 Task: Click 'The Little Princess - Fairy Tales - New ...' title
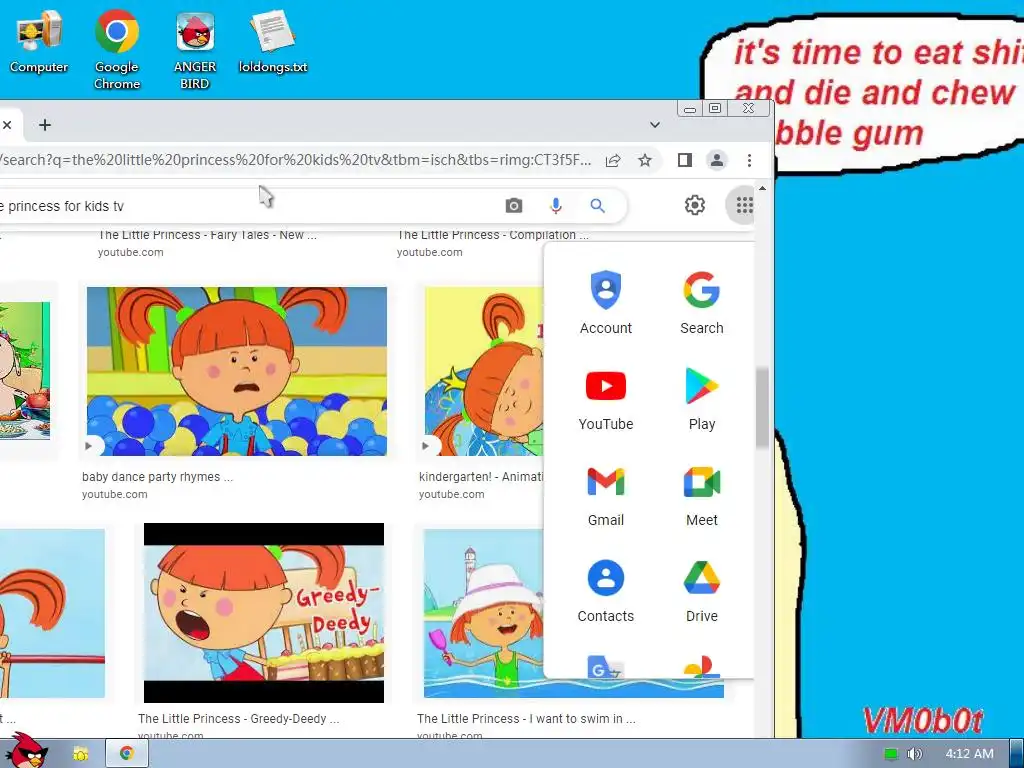[208, 235]
